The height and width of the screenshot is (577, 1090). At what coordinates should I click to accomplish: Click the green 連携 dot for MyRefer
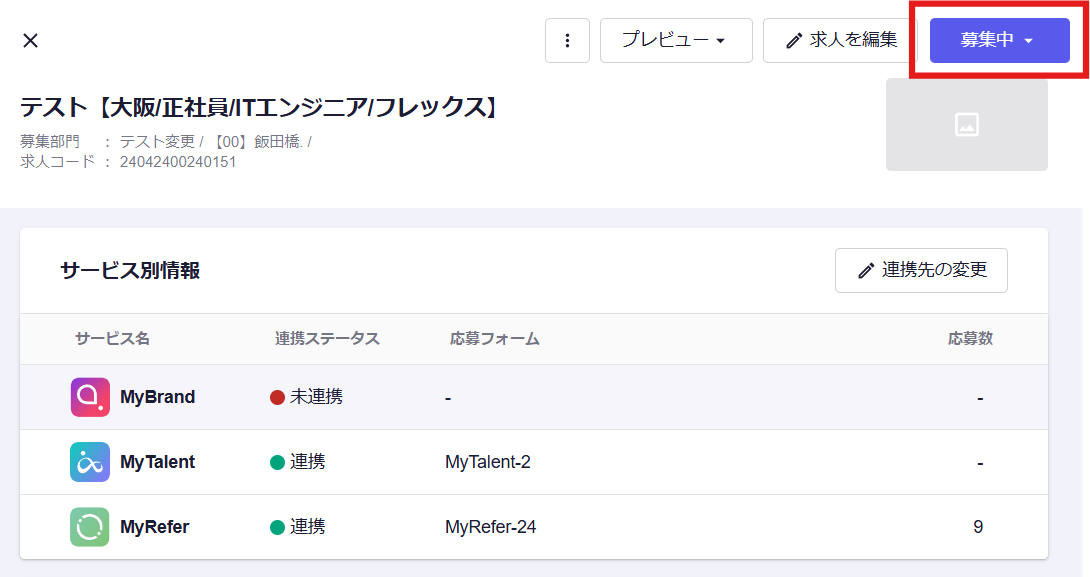tap(278, 527)
